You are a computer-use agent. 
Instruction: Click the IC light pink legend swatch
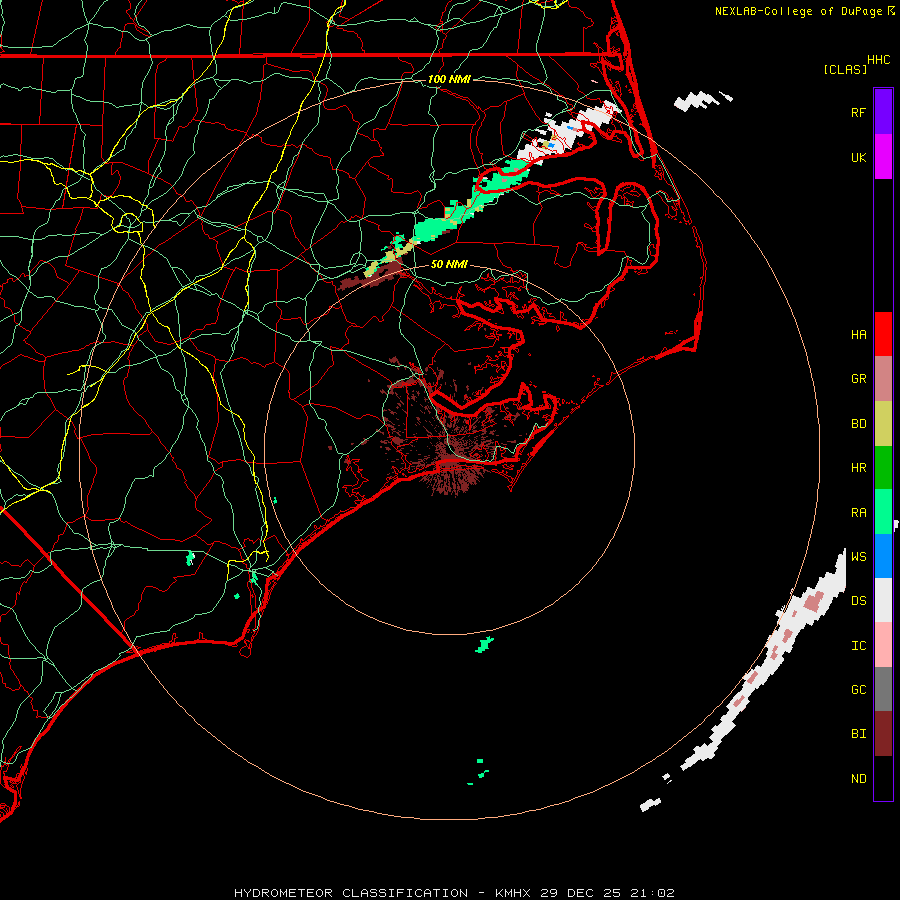pos(883,645)
